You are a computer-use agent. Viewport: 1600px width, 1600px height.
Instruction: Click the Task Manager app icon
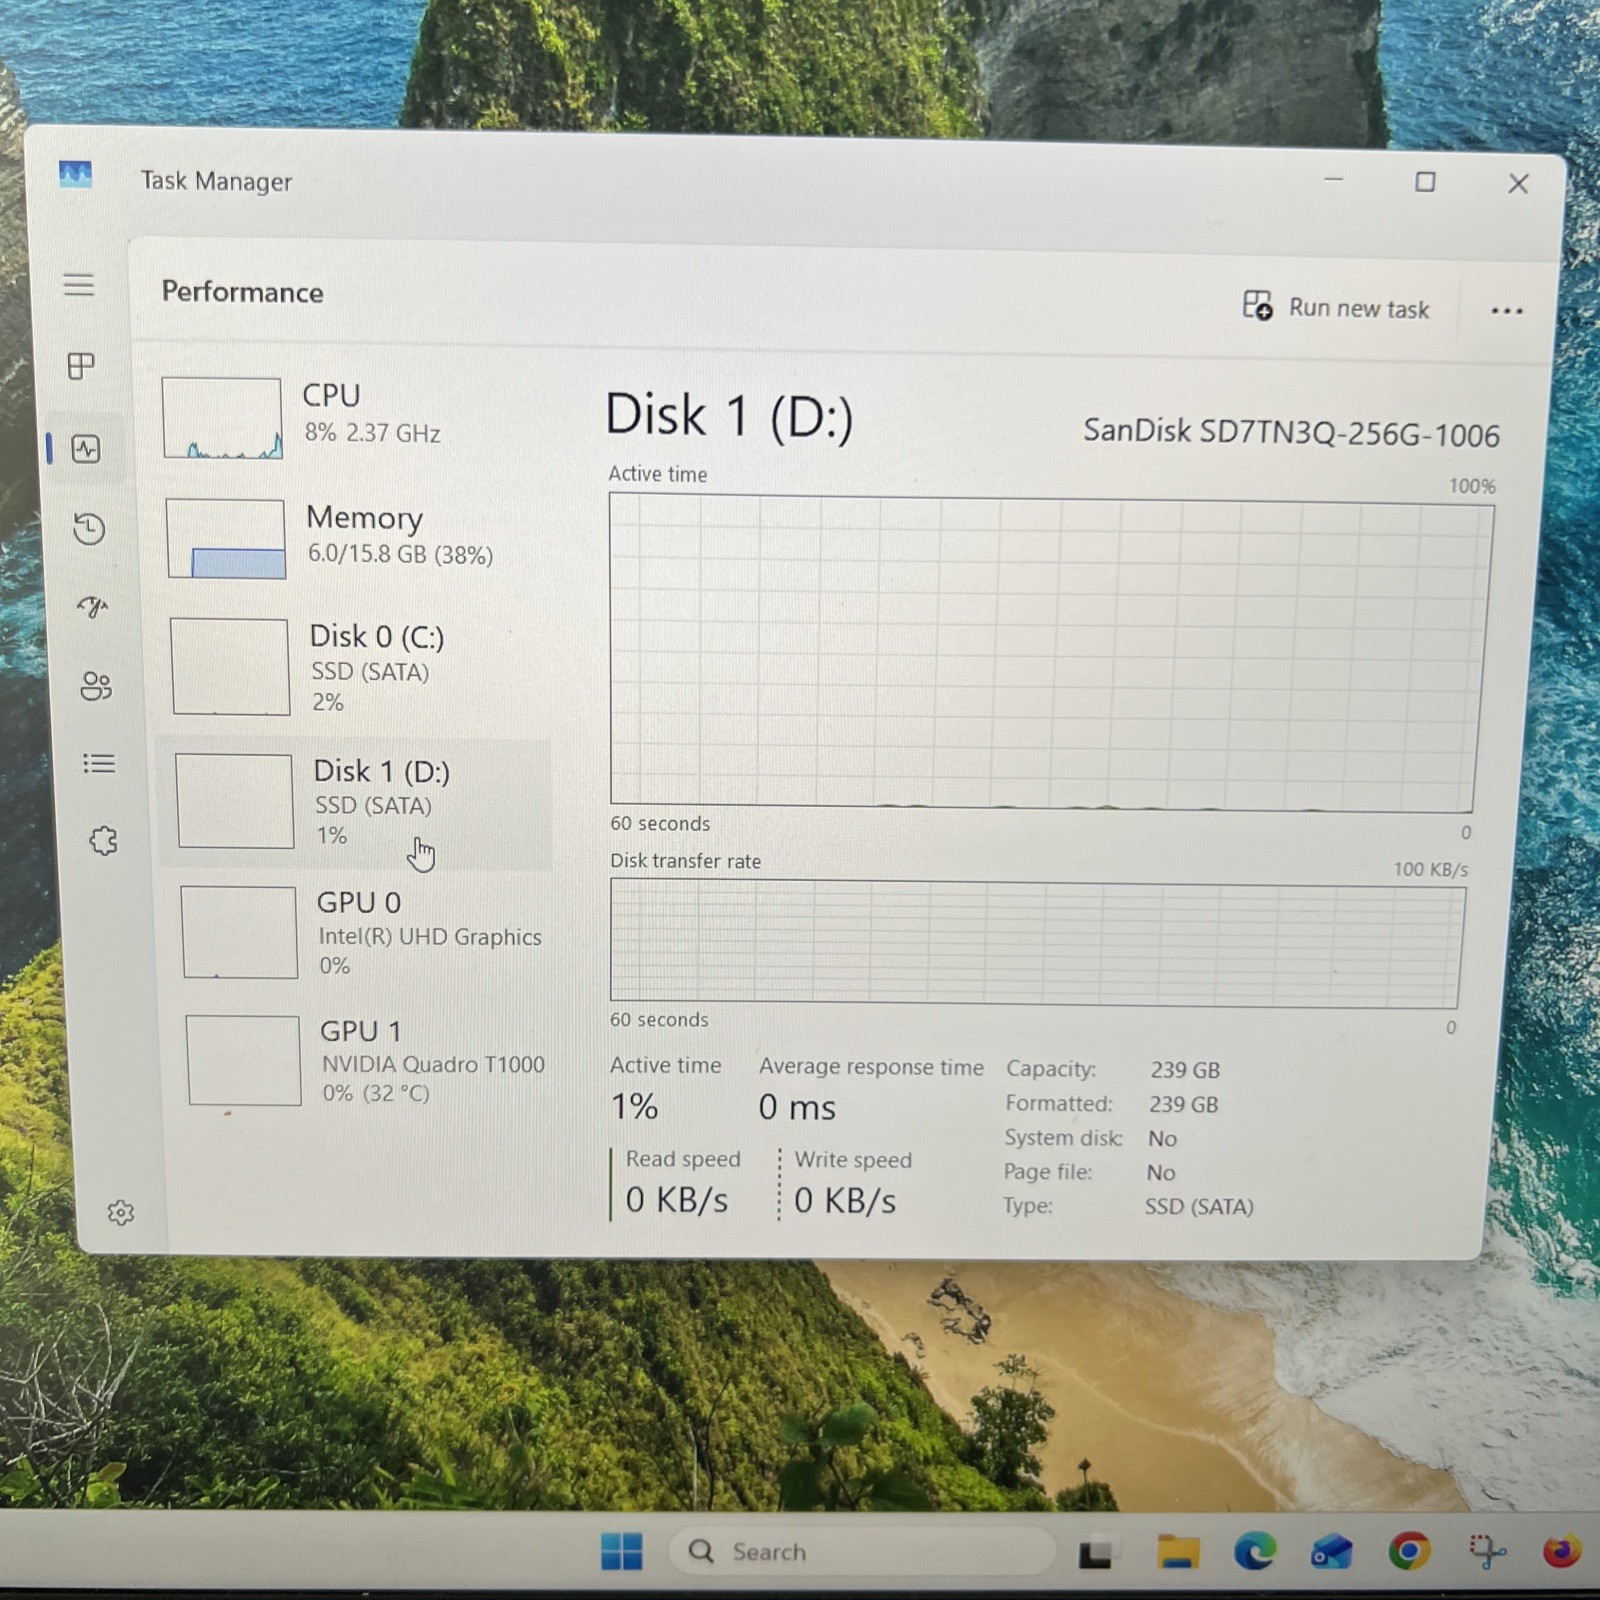[x=75, y=175]
